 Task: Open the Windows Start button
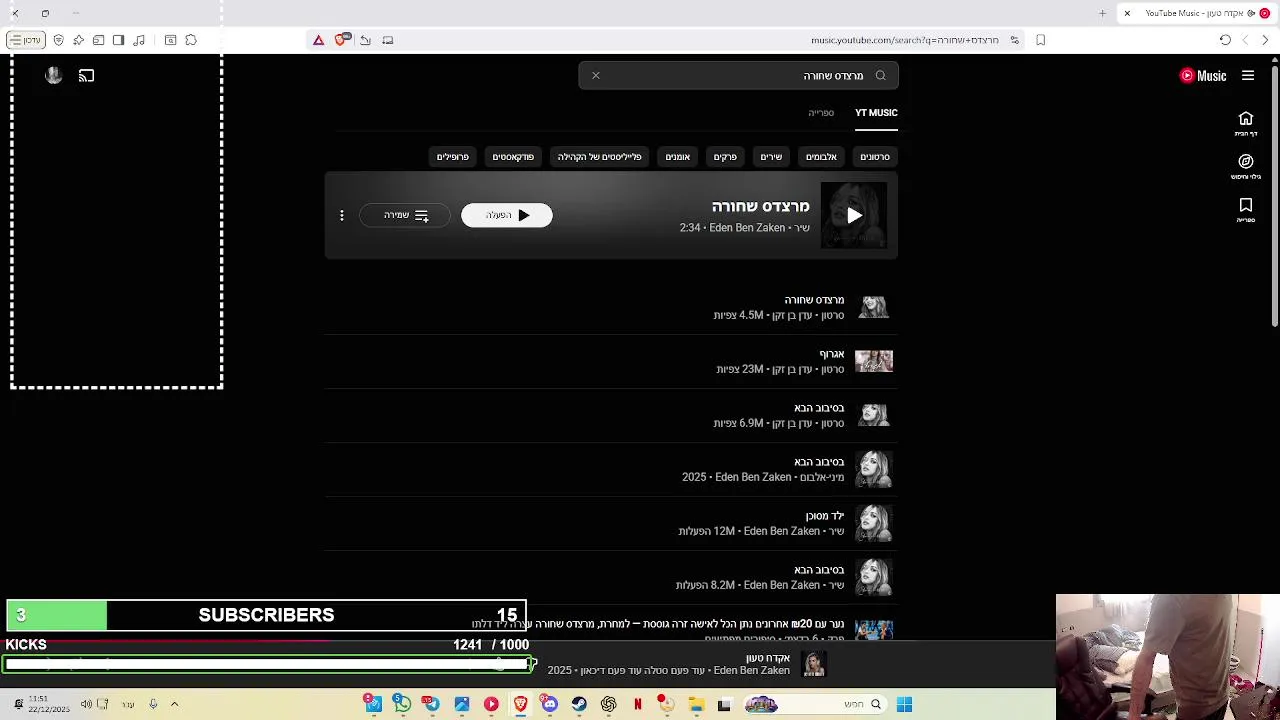(x=904, y=704)
